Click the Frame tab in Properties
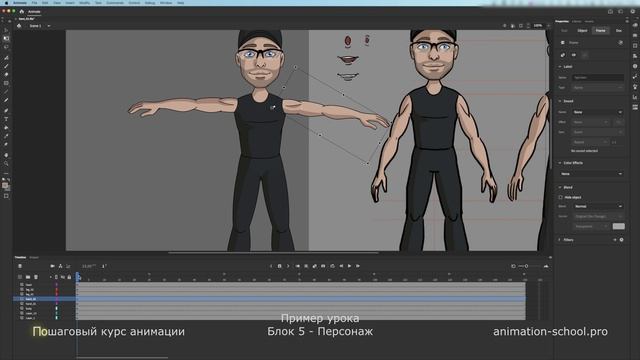Image resolution: width=640 pixels, height=360 pixels. pos(600,31)
